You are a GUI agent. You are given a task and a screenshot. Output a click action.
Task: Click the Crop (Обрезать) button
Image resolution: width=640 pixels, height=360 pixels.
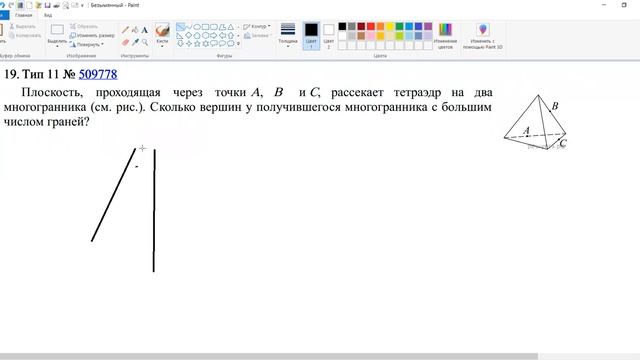point(84,27)
